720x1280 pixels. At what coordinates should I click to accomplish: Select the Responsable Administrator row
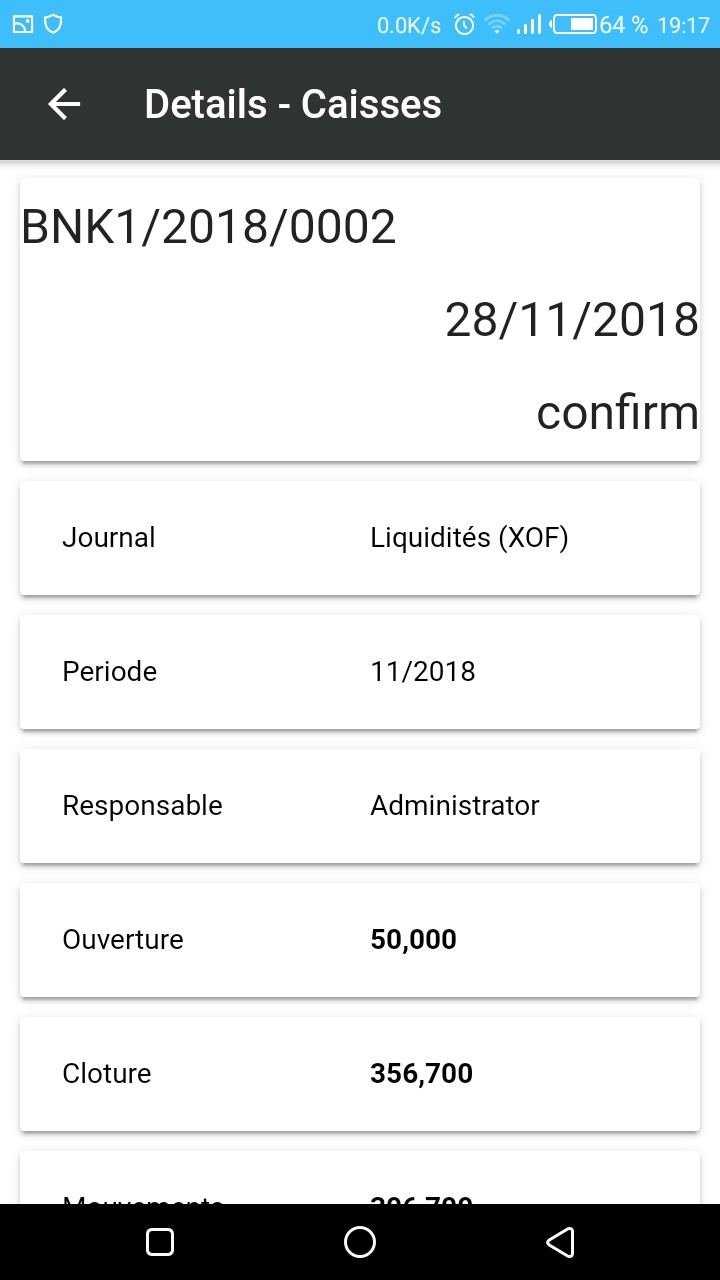[360, 806]
